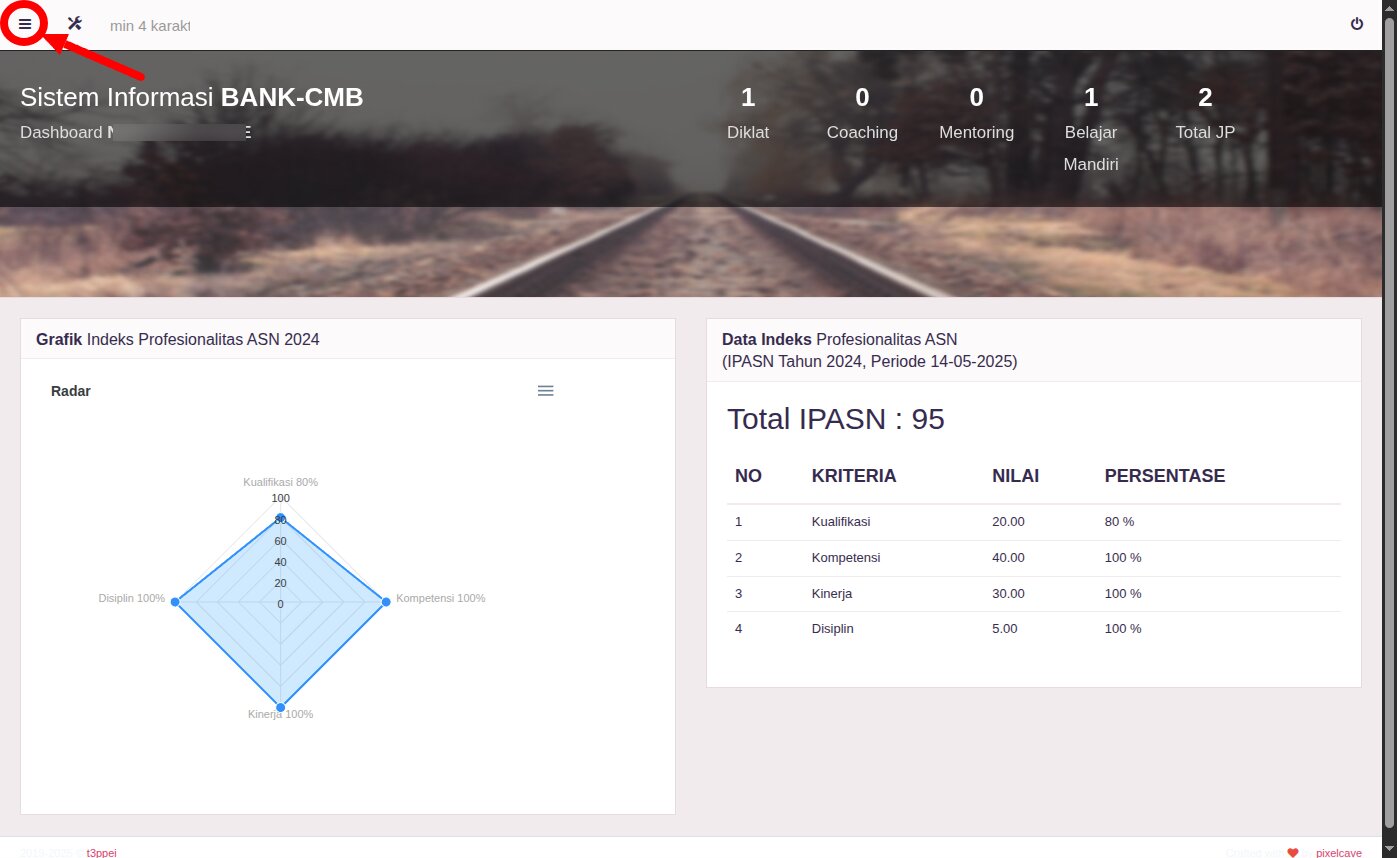The height and width of the screenshot is (858, 1397).
Task: Click the PERSENTASE column header
Action: pos(1165,476)
